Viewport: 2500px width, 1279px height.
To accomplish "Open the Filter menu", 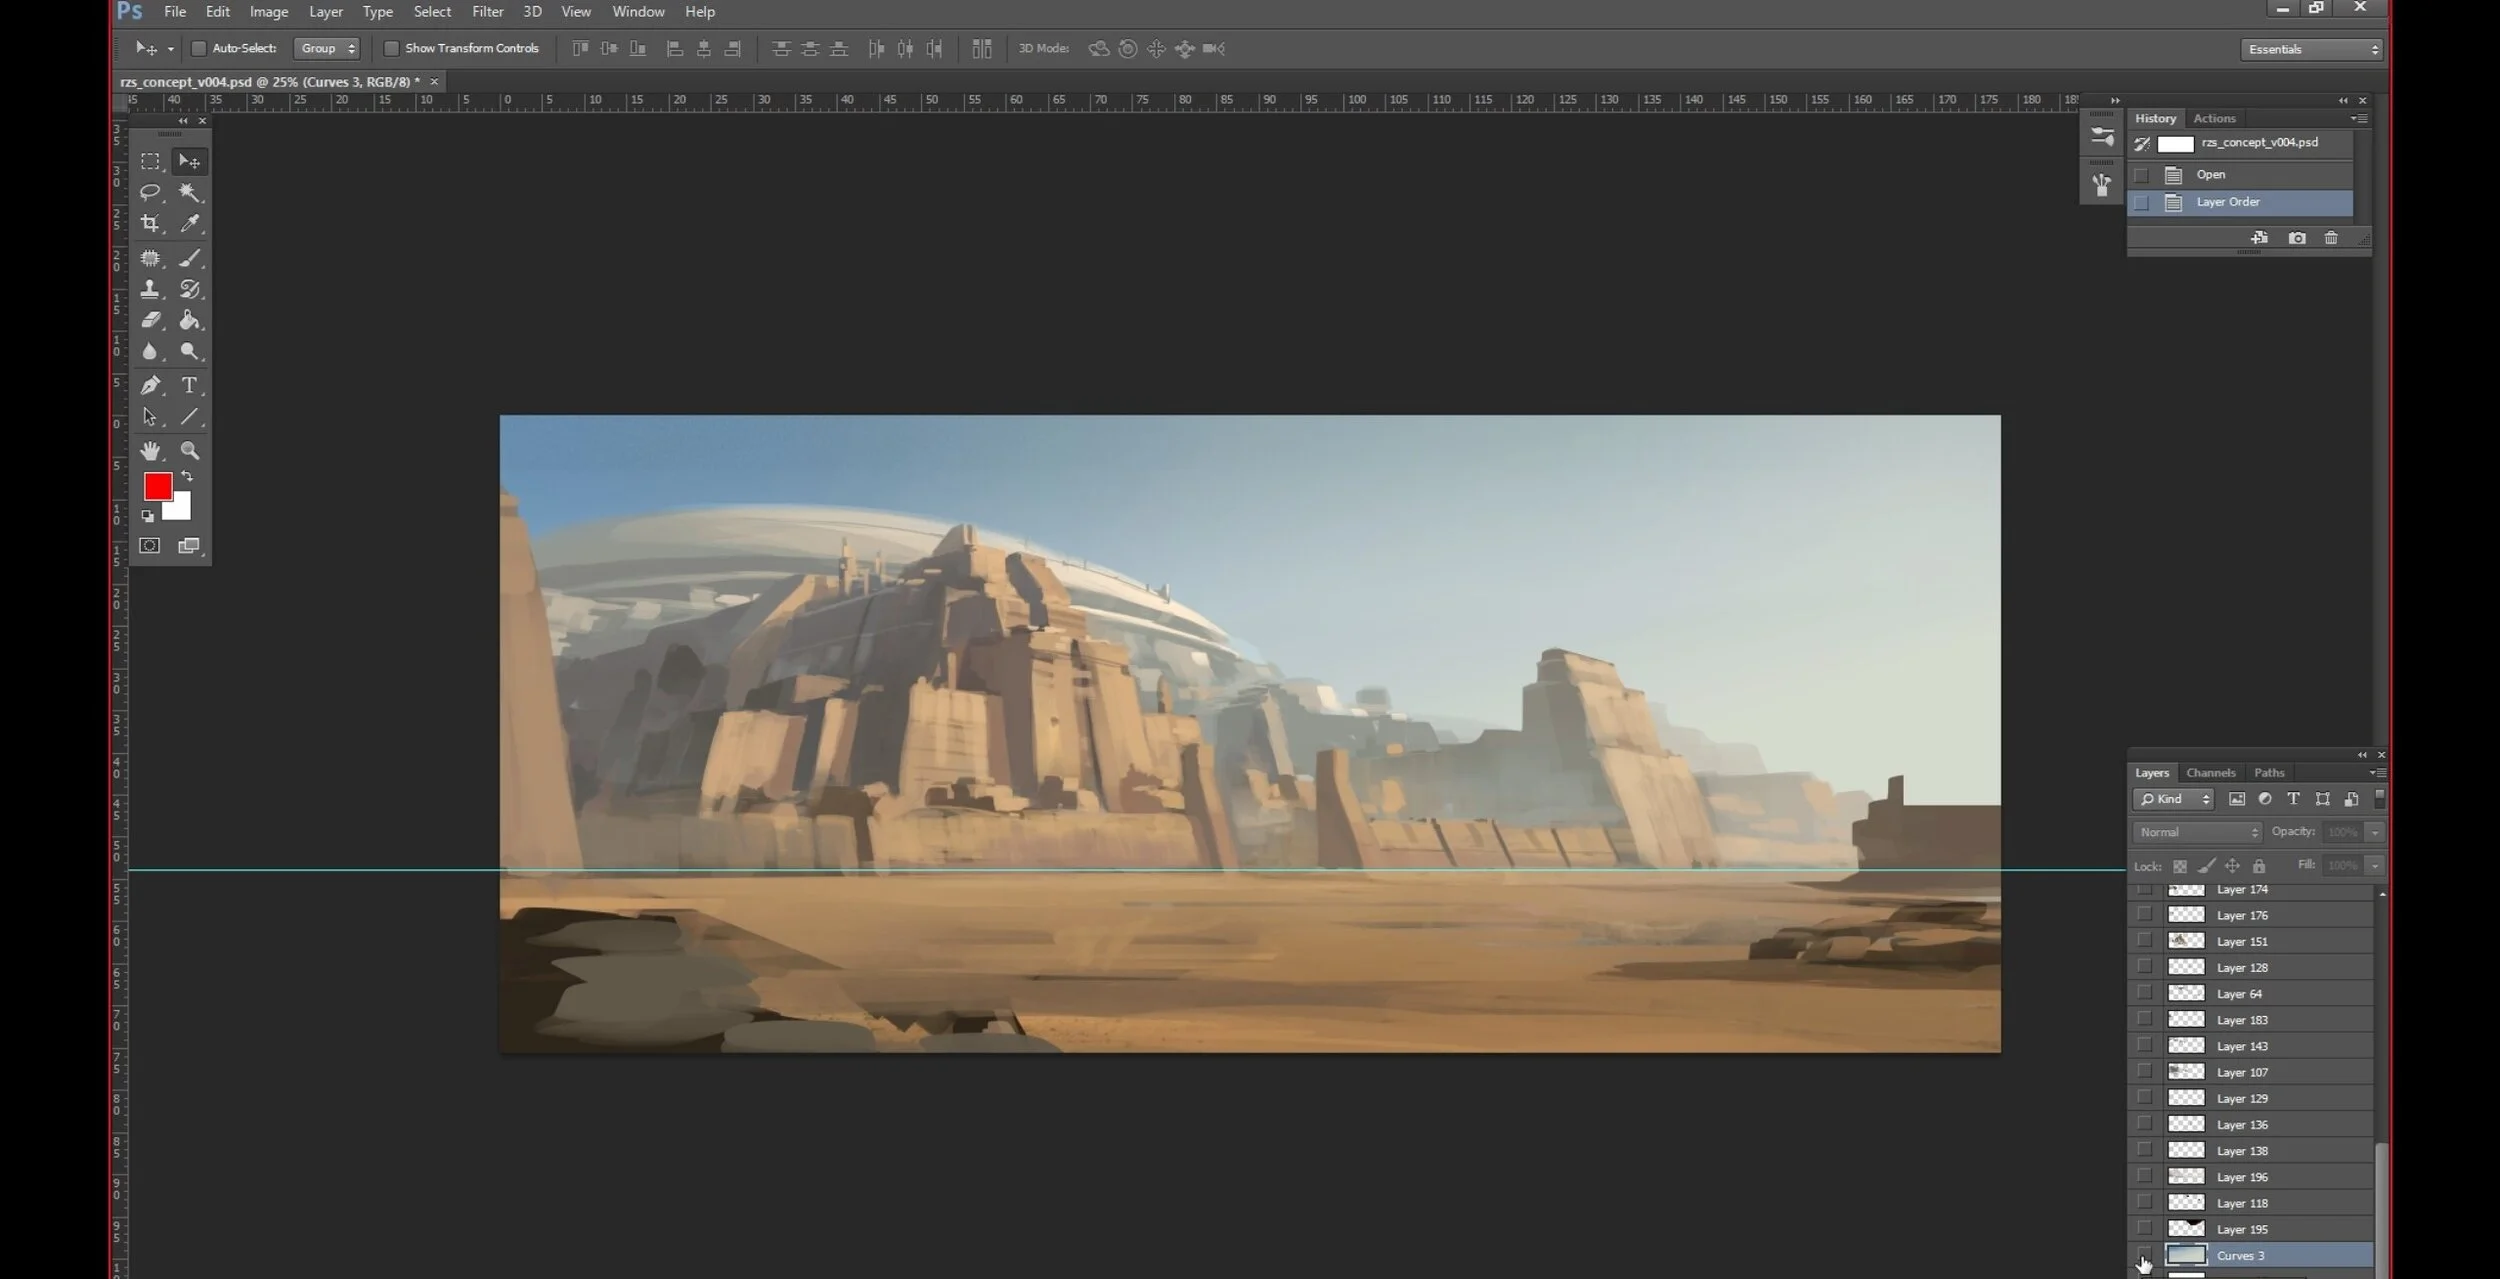I will click(x=487, y=12).
